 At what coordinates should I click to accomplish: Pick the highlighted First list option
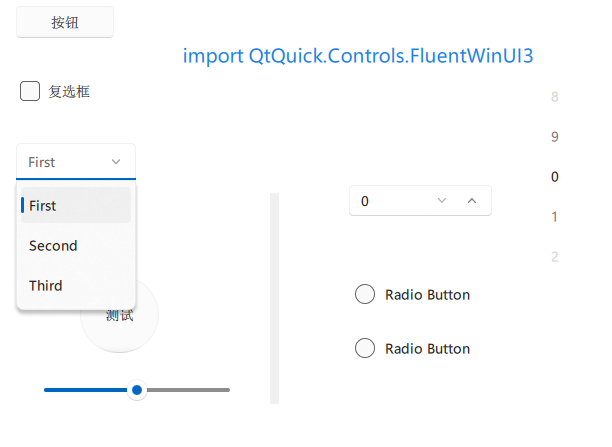pos(76,205)
